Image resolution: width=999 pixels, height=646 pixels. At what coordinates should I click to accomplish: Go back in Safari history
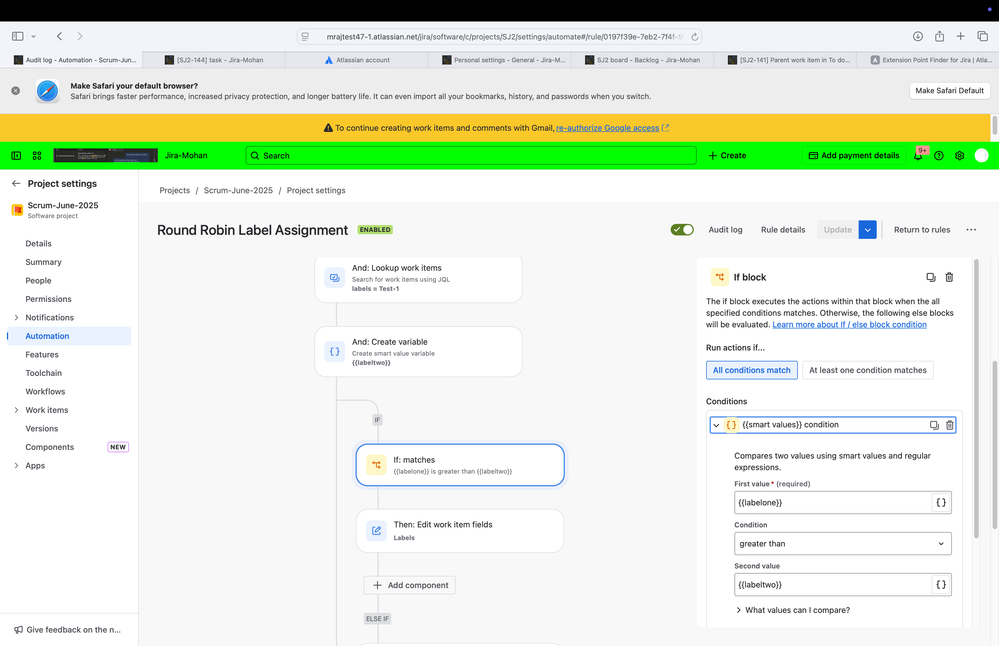pyautogui.click(x=59, y=36)
